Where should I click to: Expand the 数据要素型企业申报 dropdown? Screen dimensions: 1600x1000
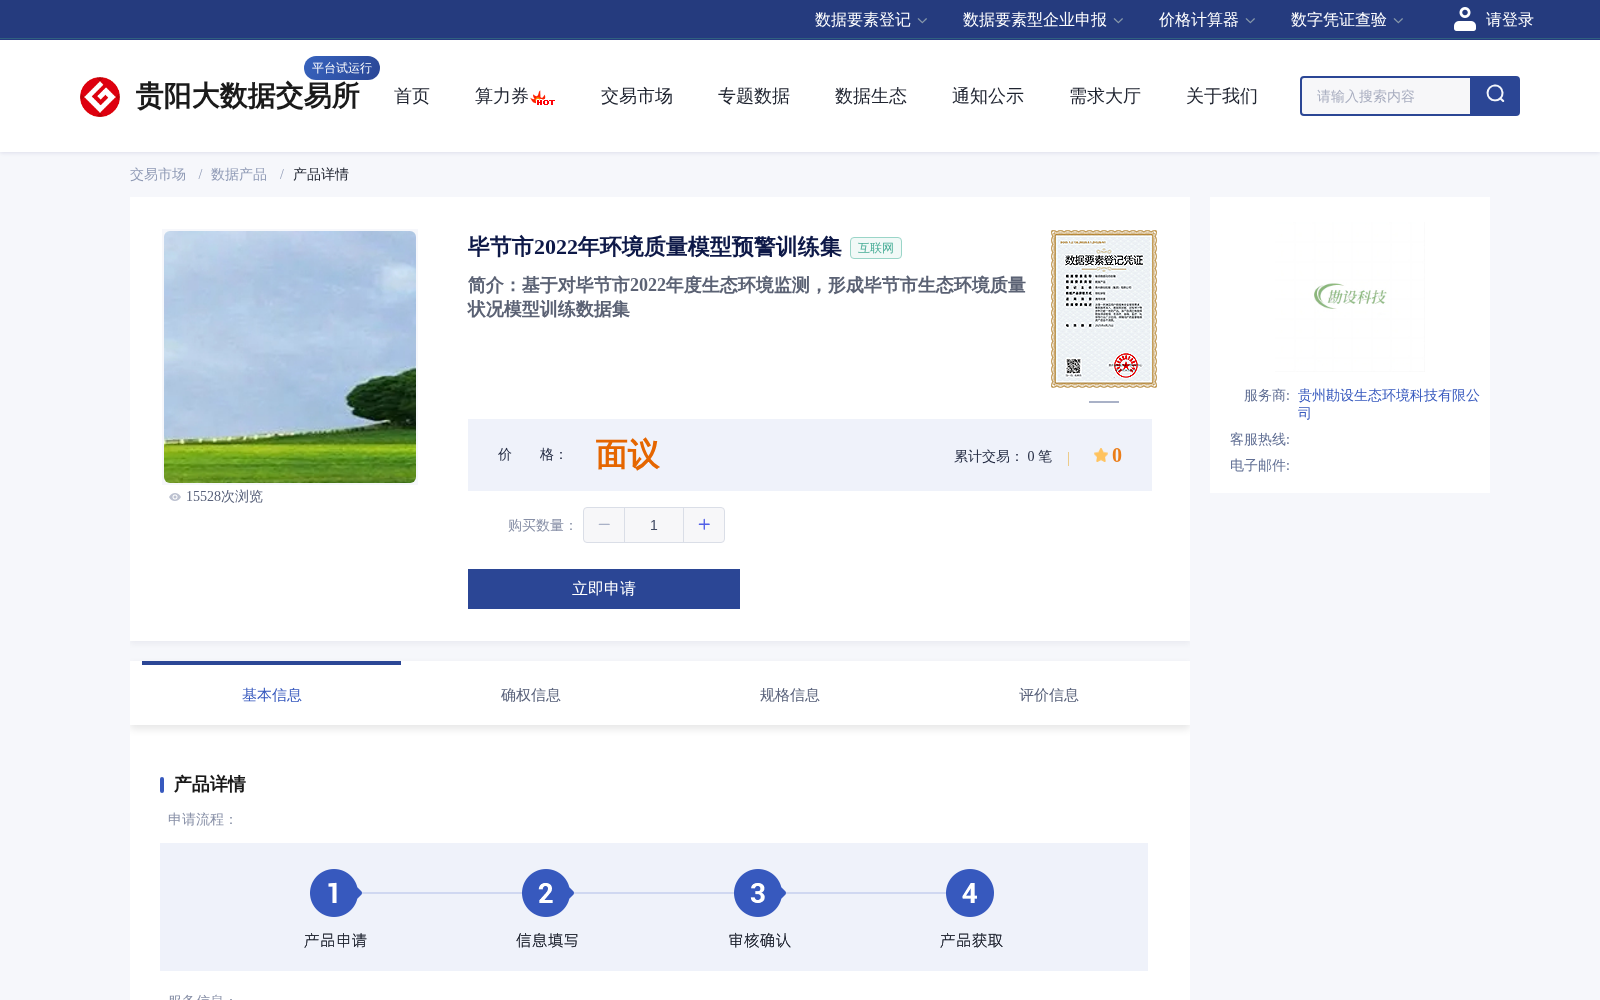(1043, 20)
